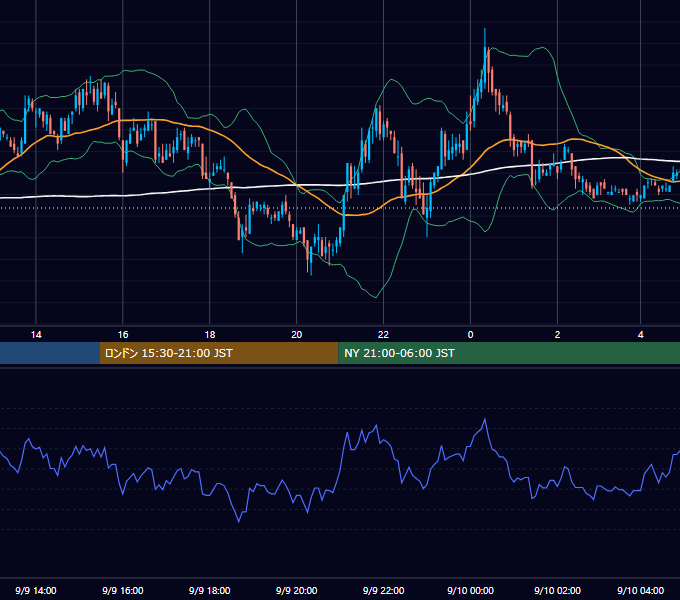Click the 9/9 14:00 date label

(36, 590)
